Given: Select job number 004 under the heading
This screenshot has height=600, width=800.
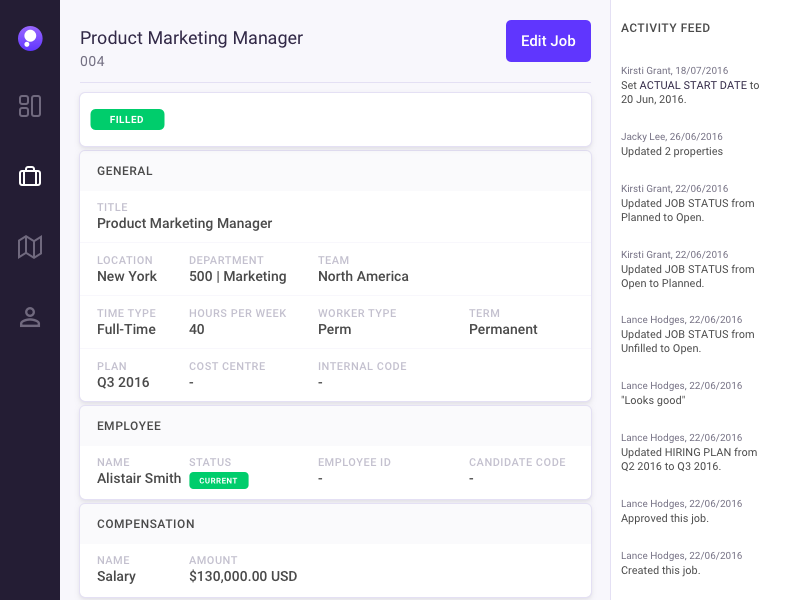Looking at the screenshot, I should (x=92, y=61).
